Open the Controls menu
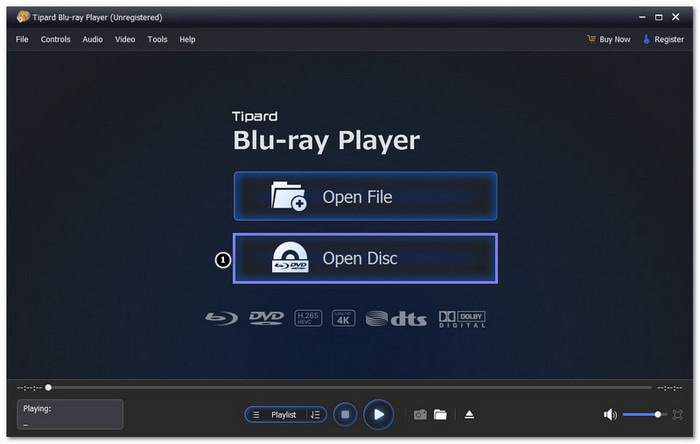 click(x=55, y=39)
